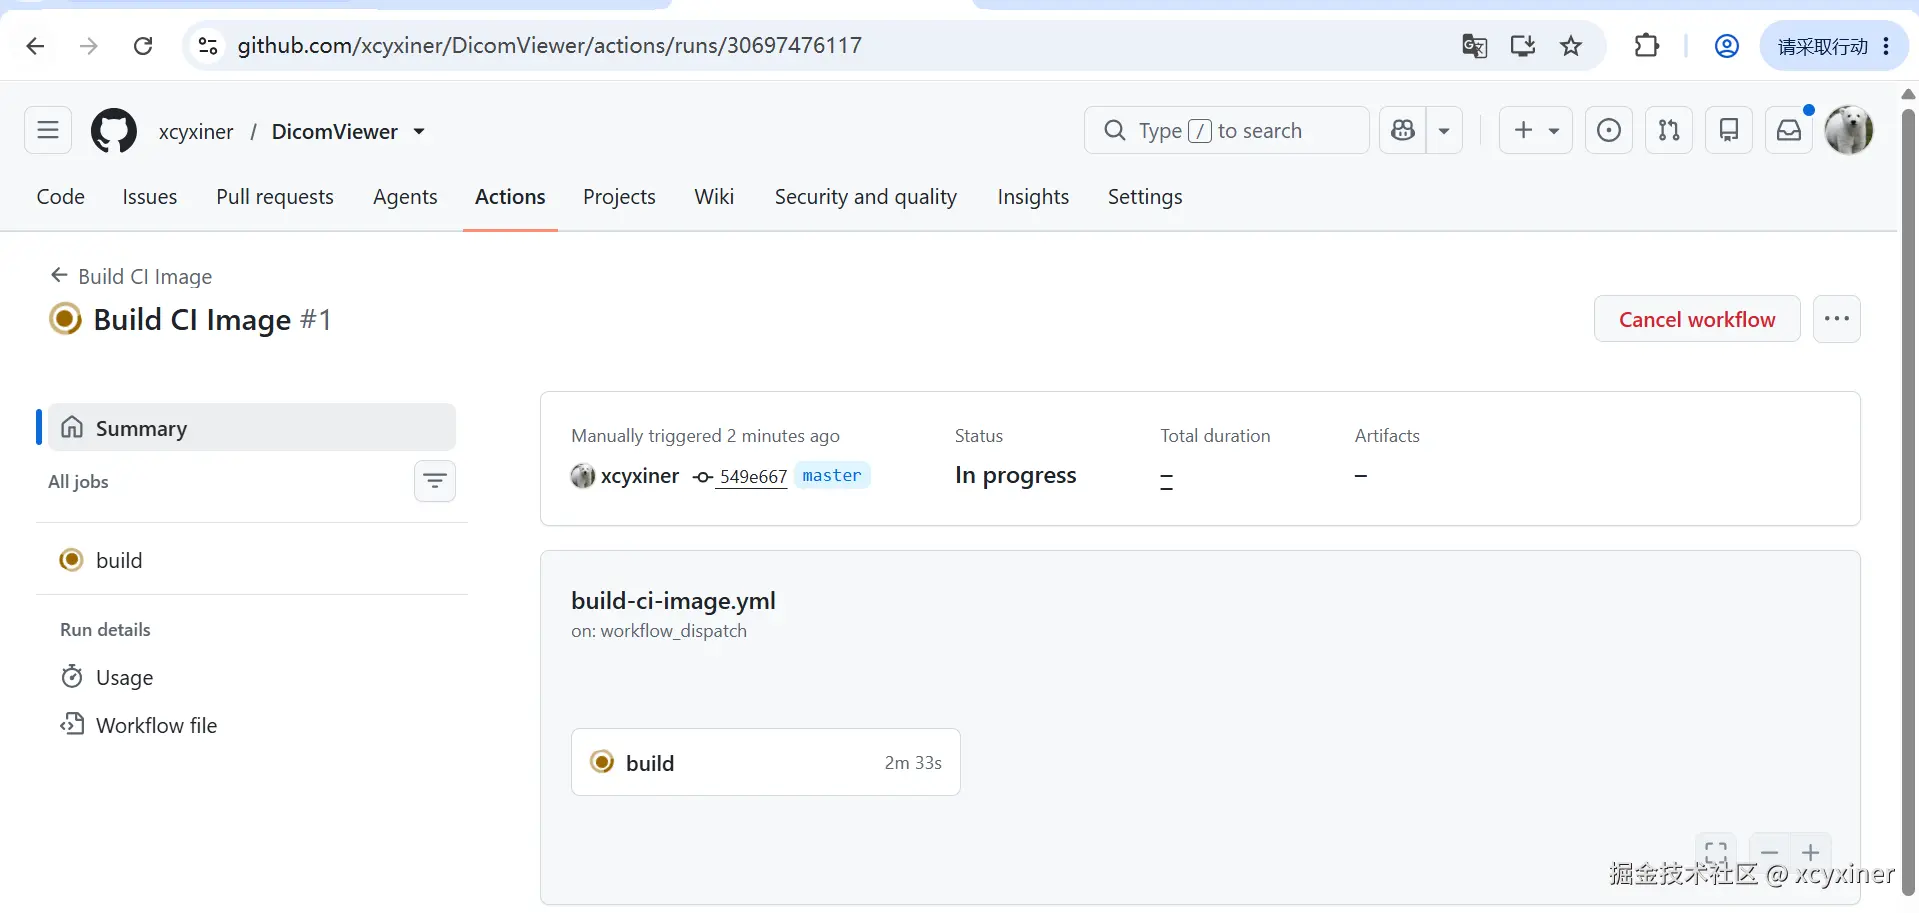The width and height of the screenshot is (1919, 913).
Task: Zoom out the workflow graph
Action: click(x=1770, y=852)
